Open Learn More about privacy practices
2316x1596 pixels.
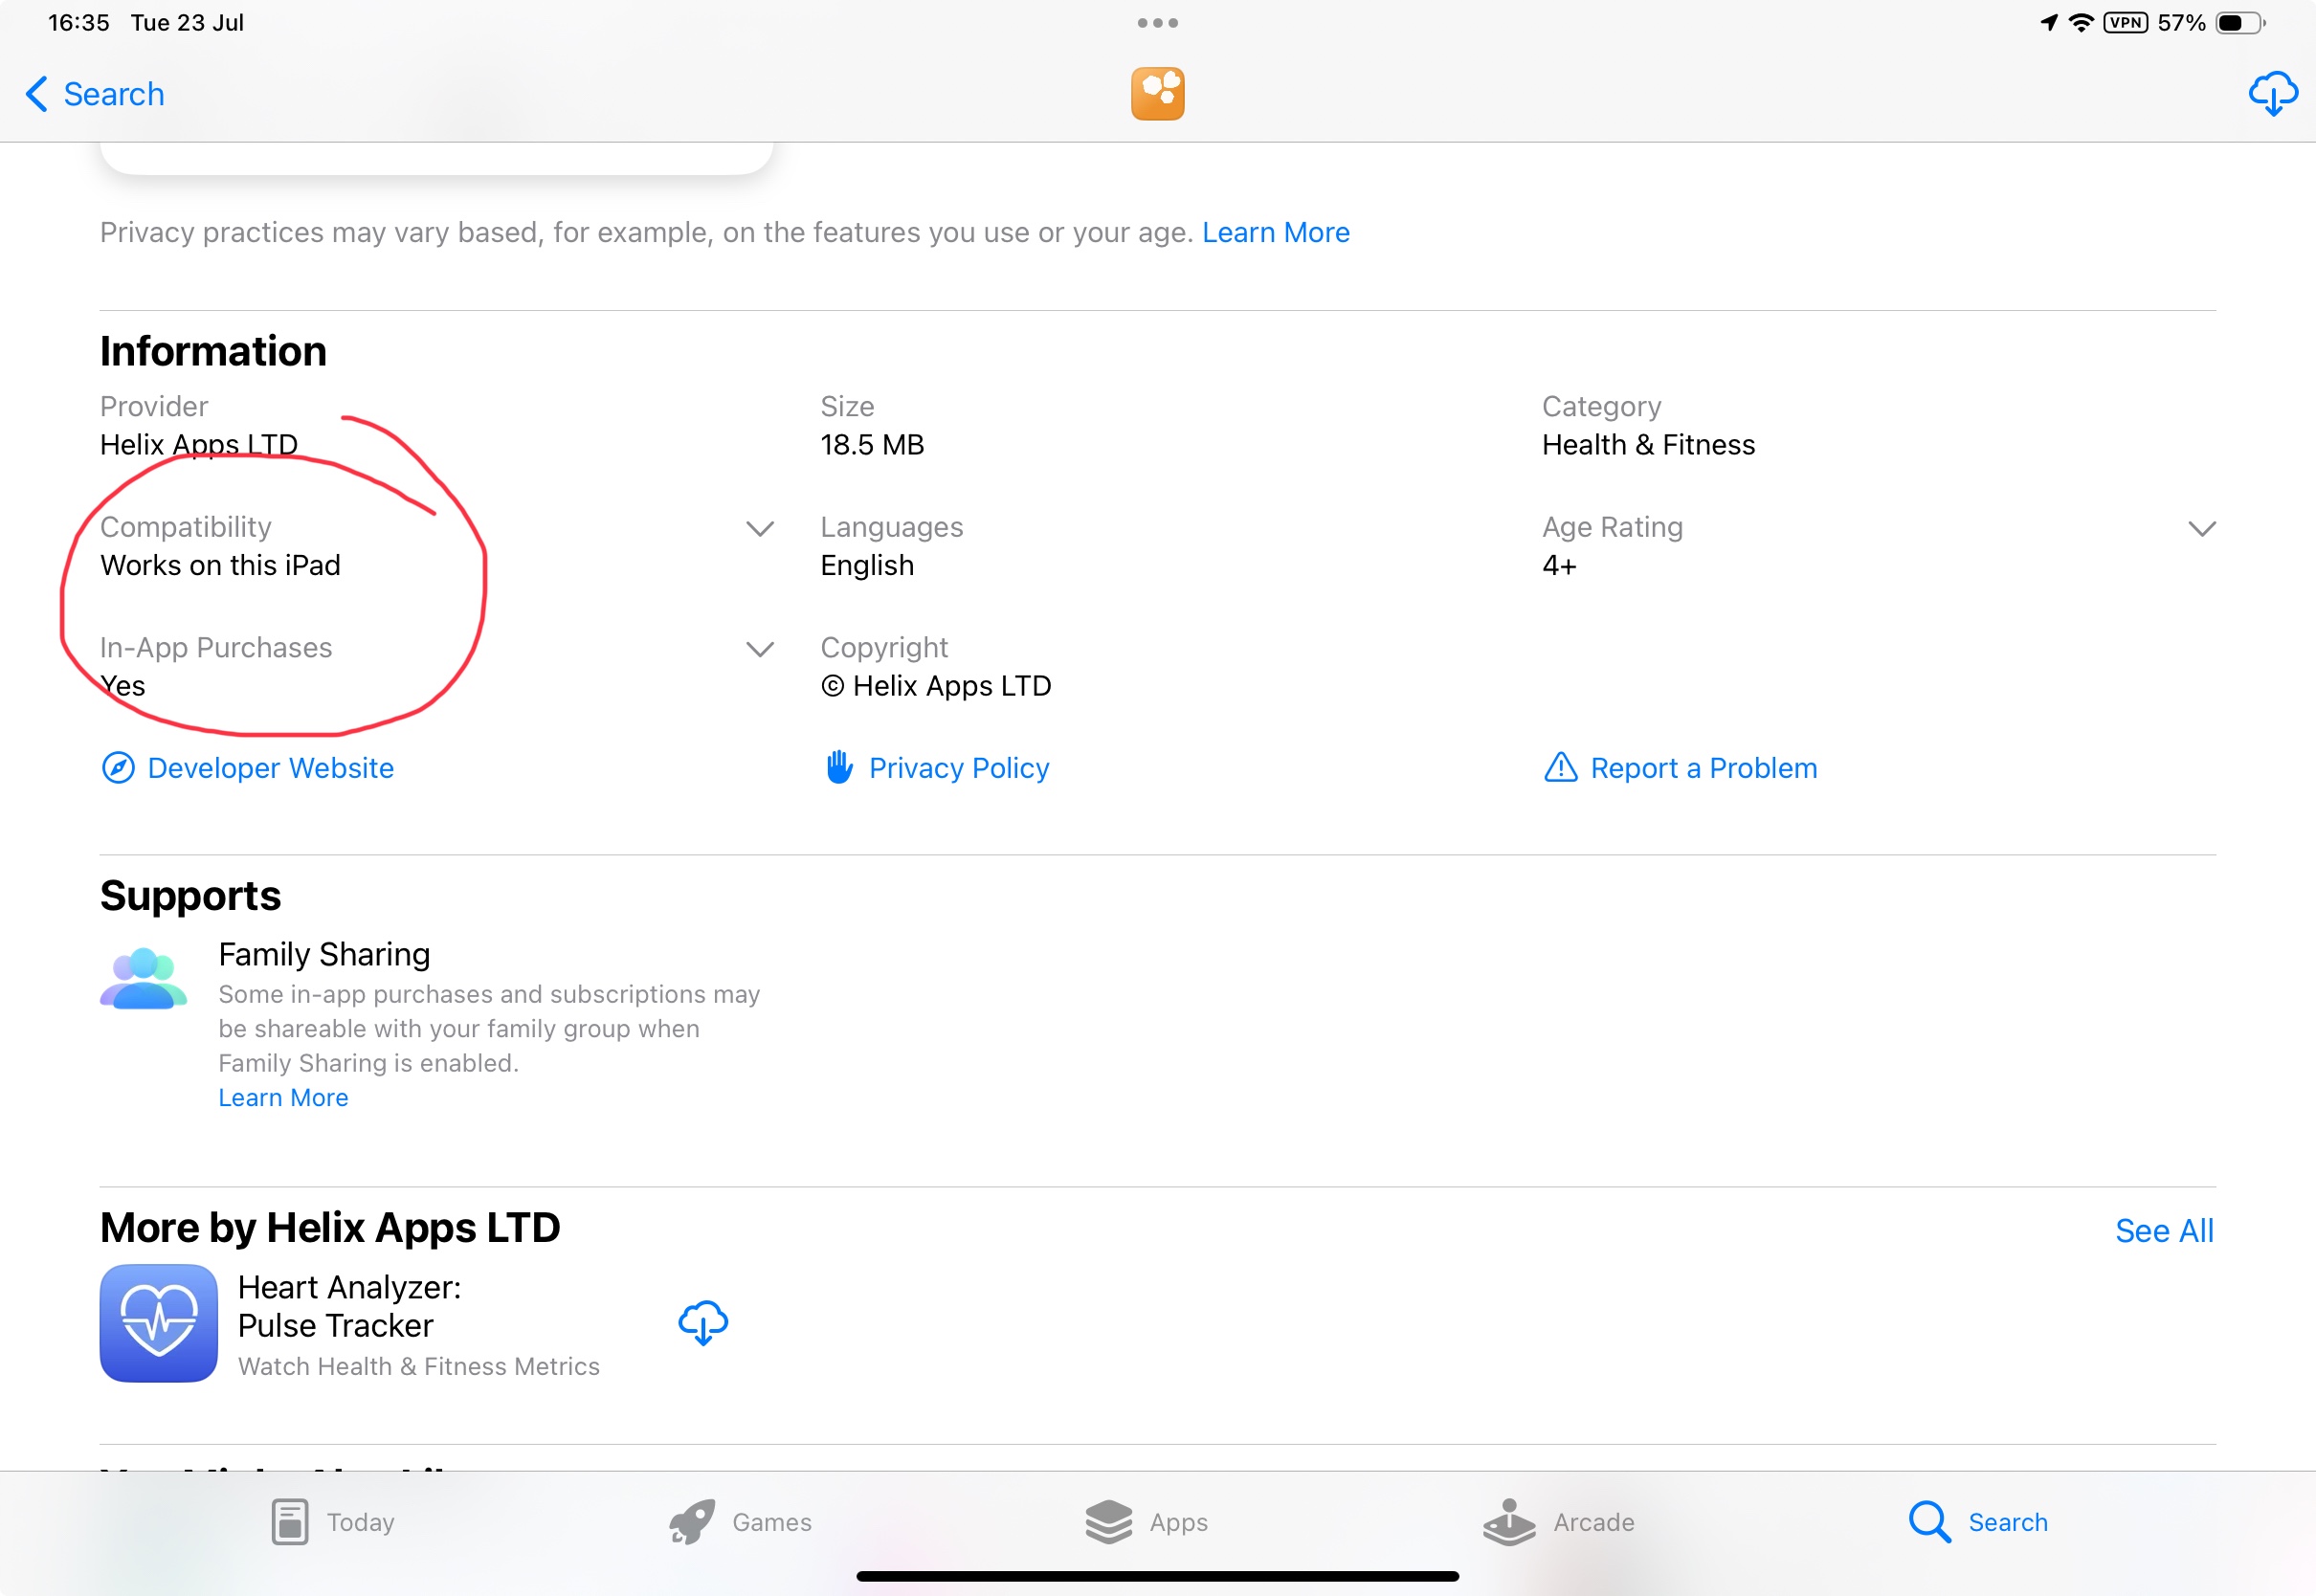(1275, 232)
